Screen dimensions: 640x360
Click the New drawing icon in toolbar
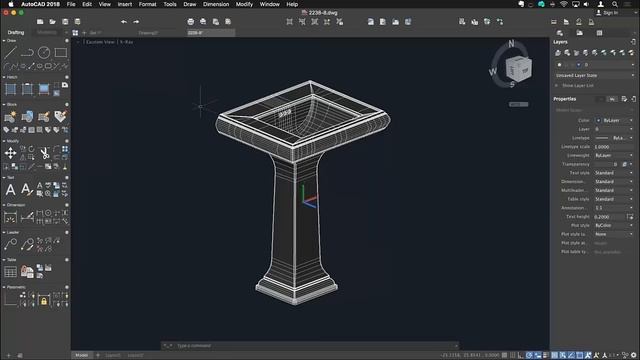coord(40,22)
